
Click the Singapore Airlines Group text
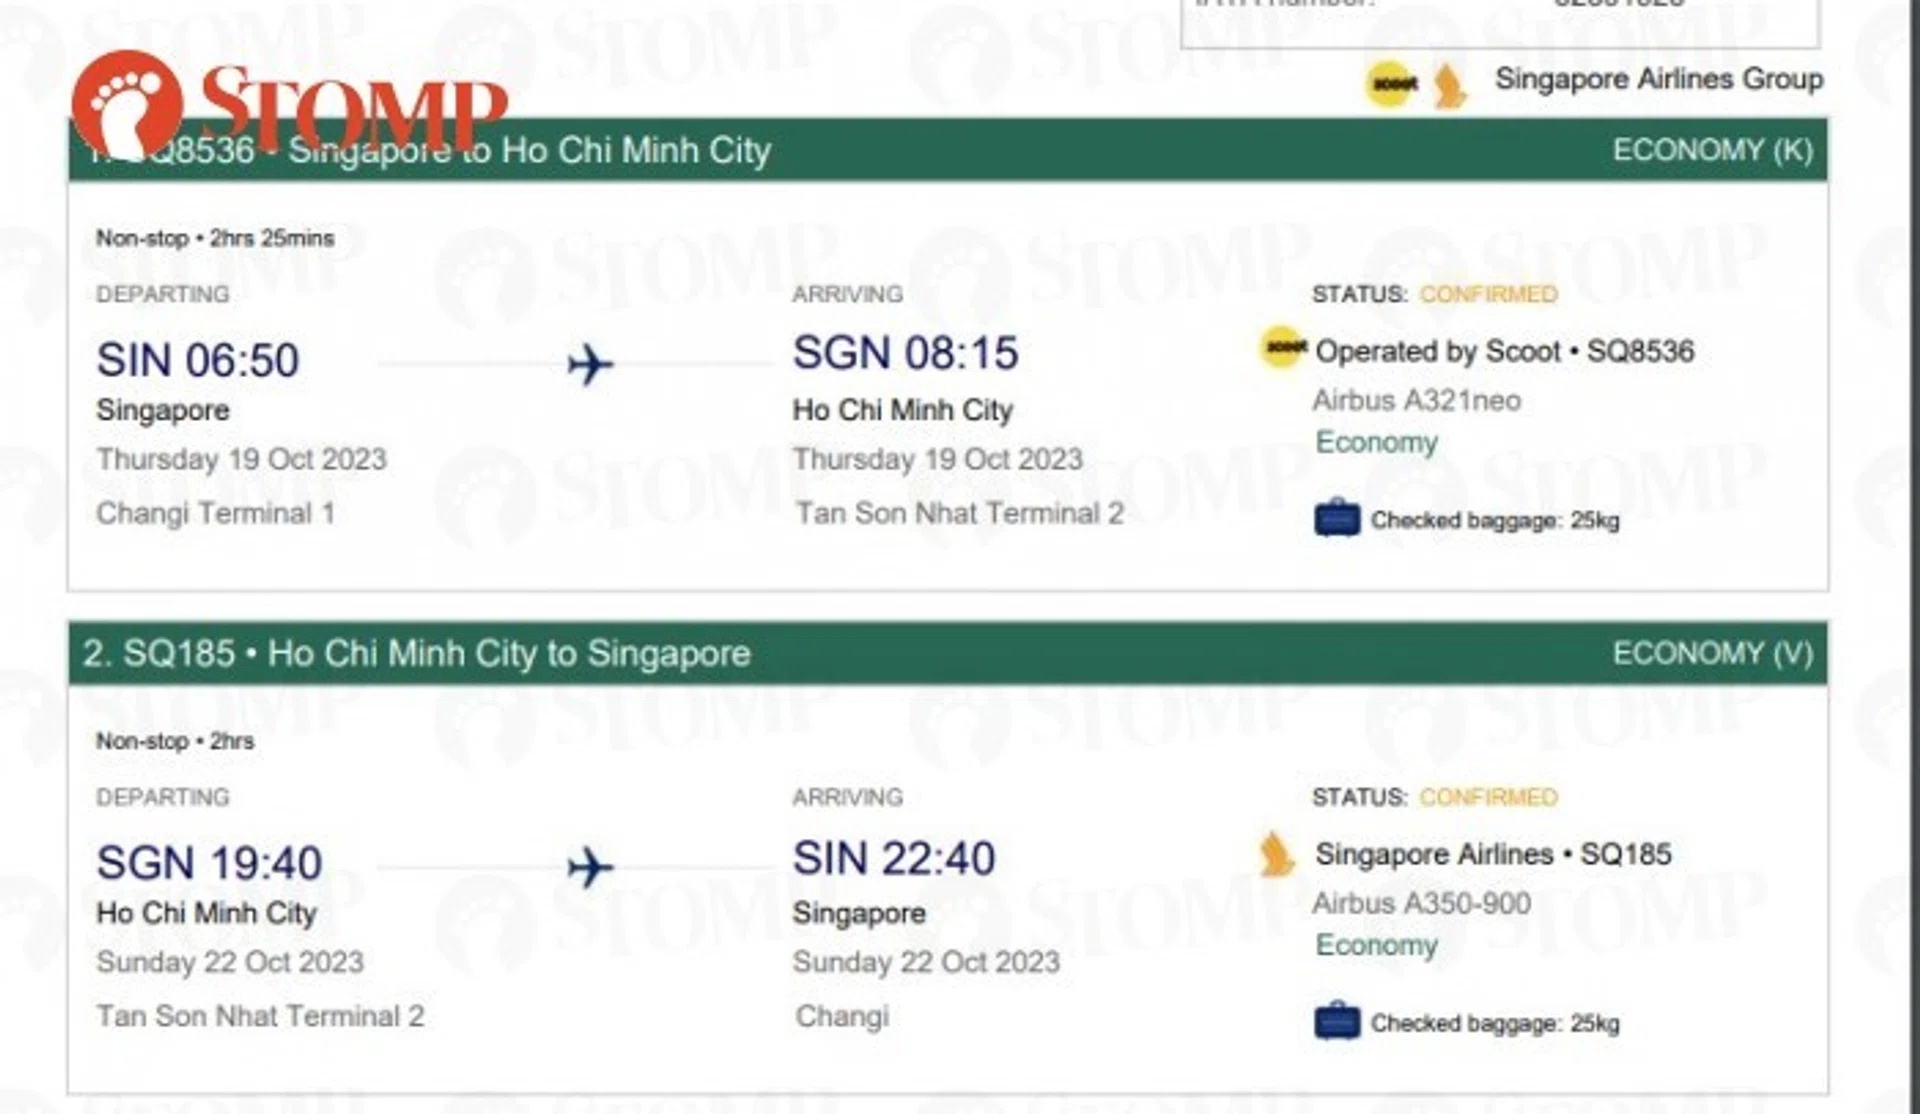[x=1658, y=79]
